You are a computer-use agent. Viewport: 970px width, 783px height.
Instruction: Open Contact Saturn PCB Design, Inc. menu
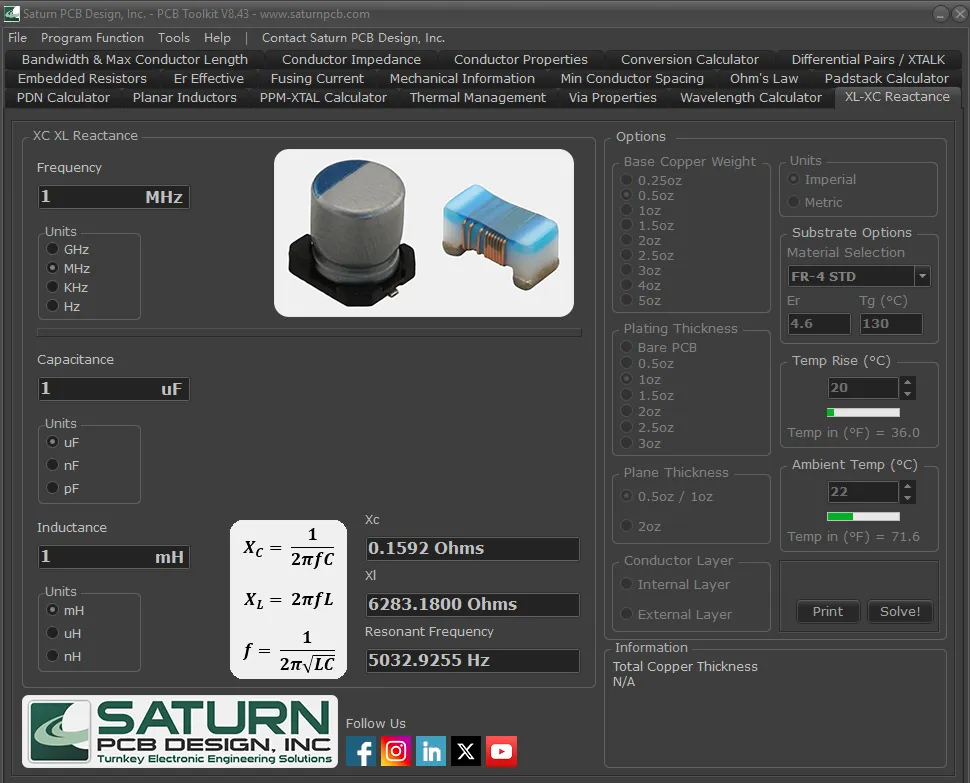(x=353, y=38)
